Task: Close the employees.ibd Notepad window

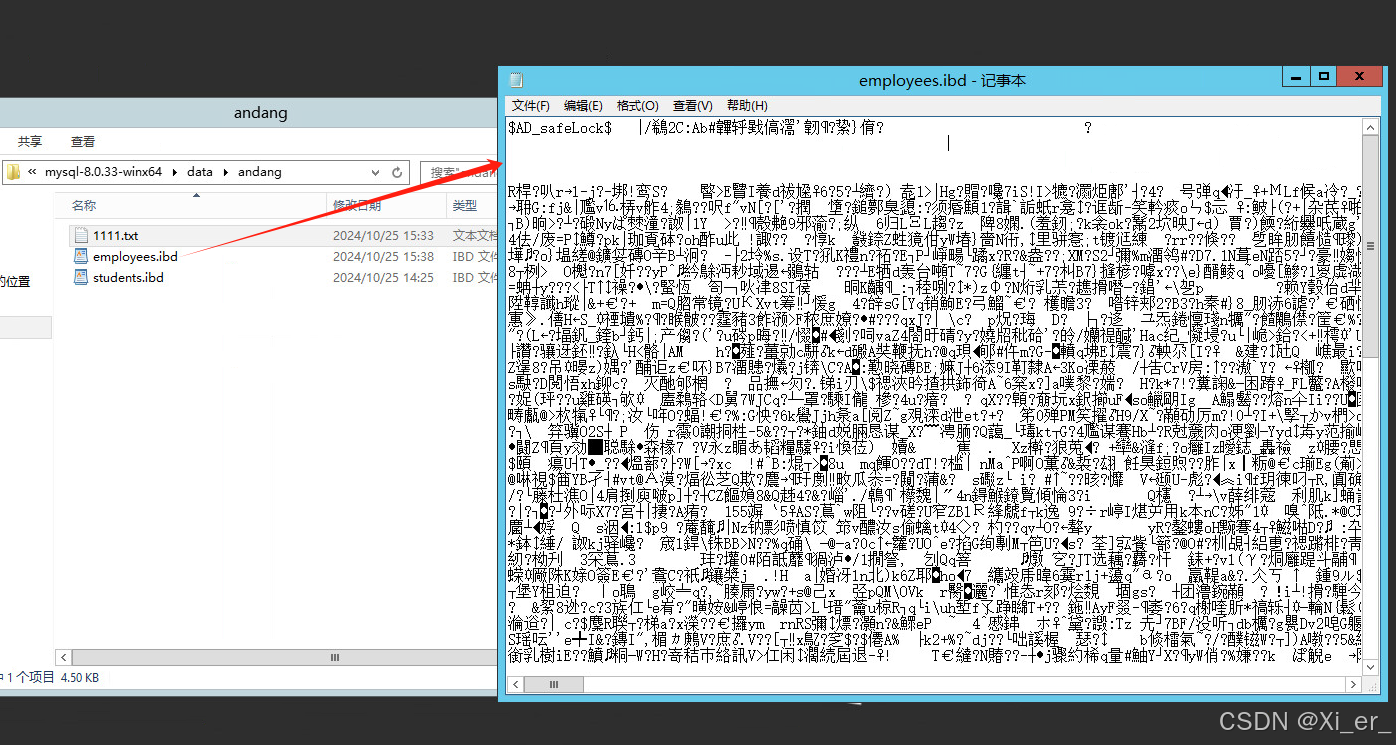Action: [1361, 76]
